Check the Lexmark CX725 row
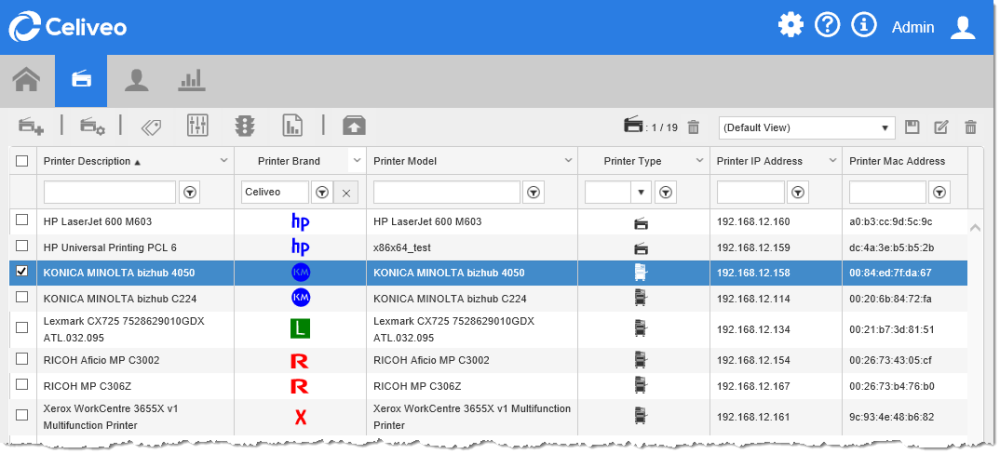The height and width of the screenshot is (454, 1000). coord(22,328)
